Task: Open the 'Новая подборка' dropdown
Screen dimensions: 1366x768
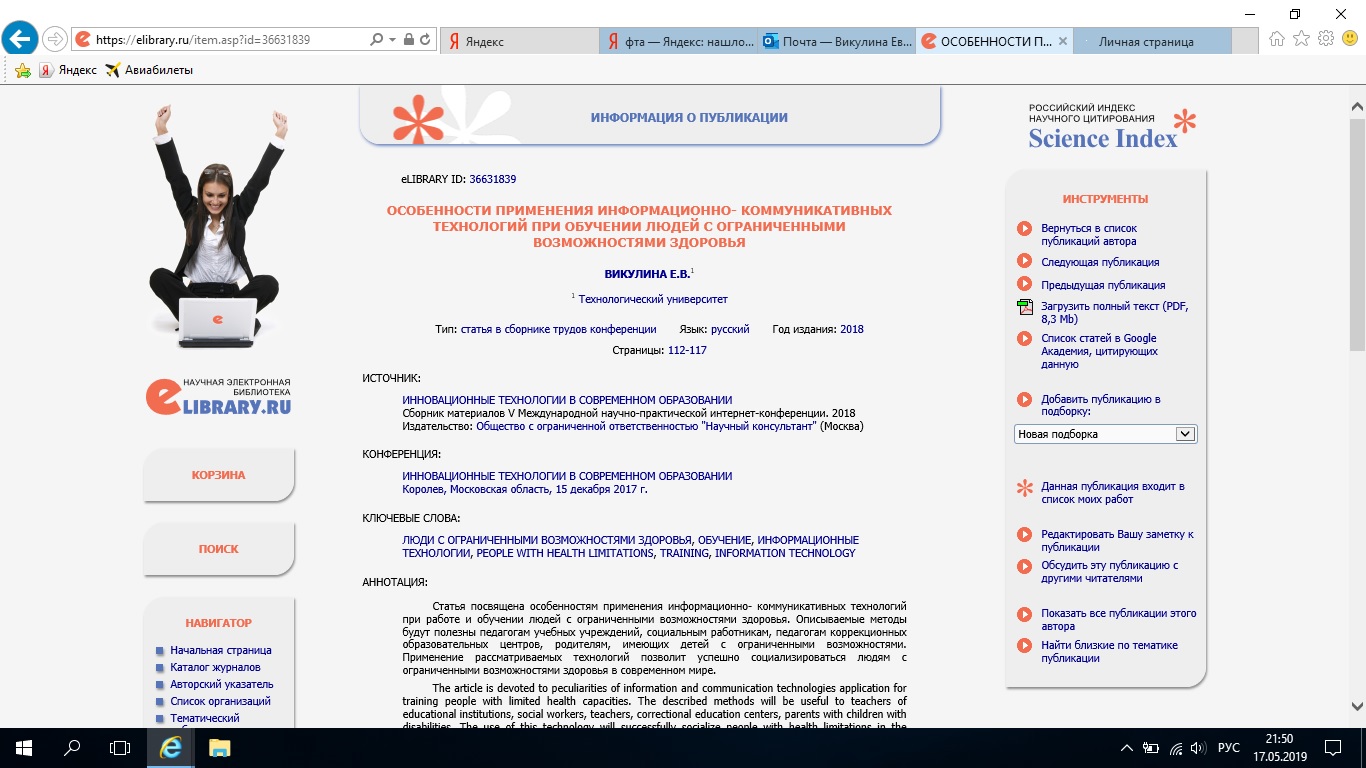Action: [x=1105, y=434]
